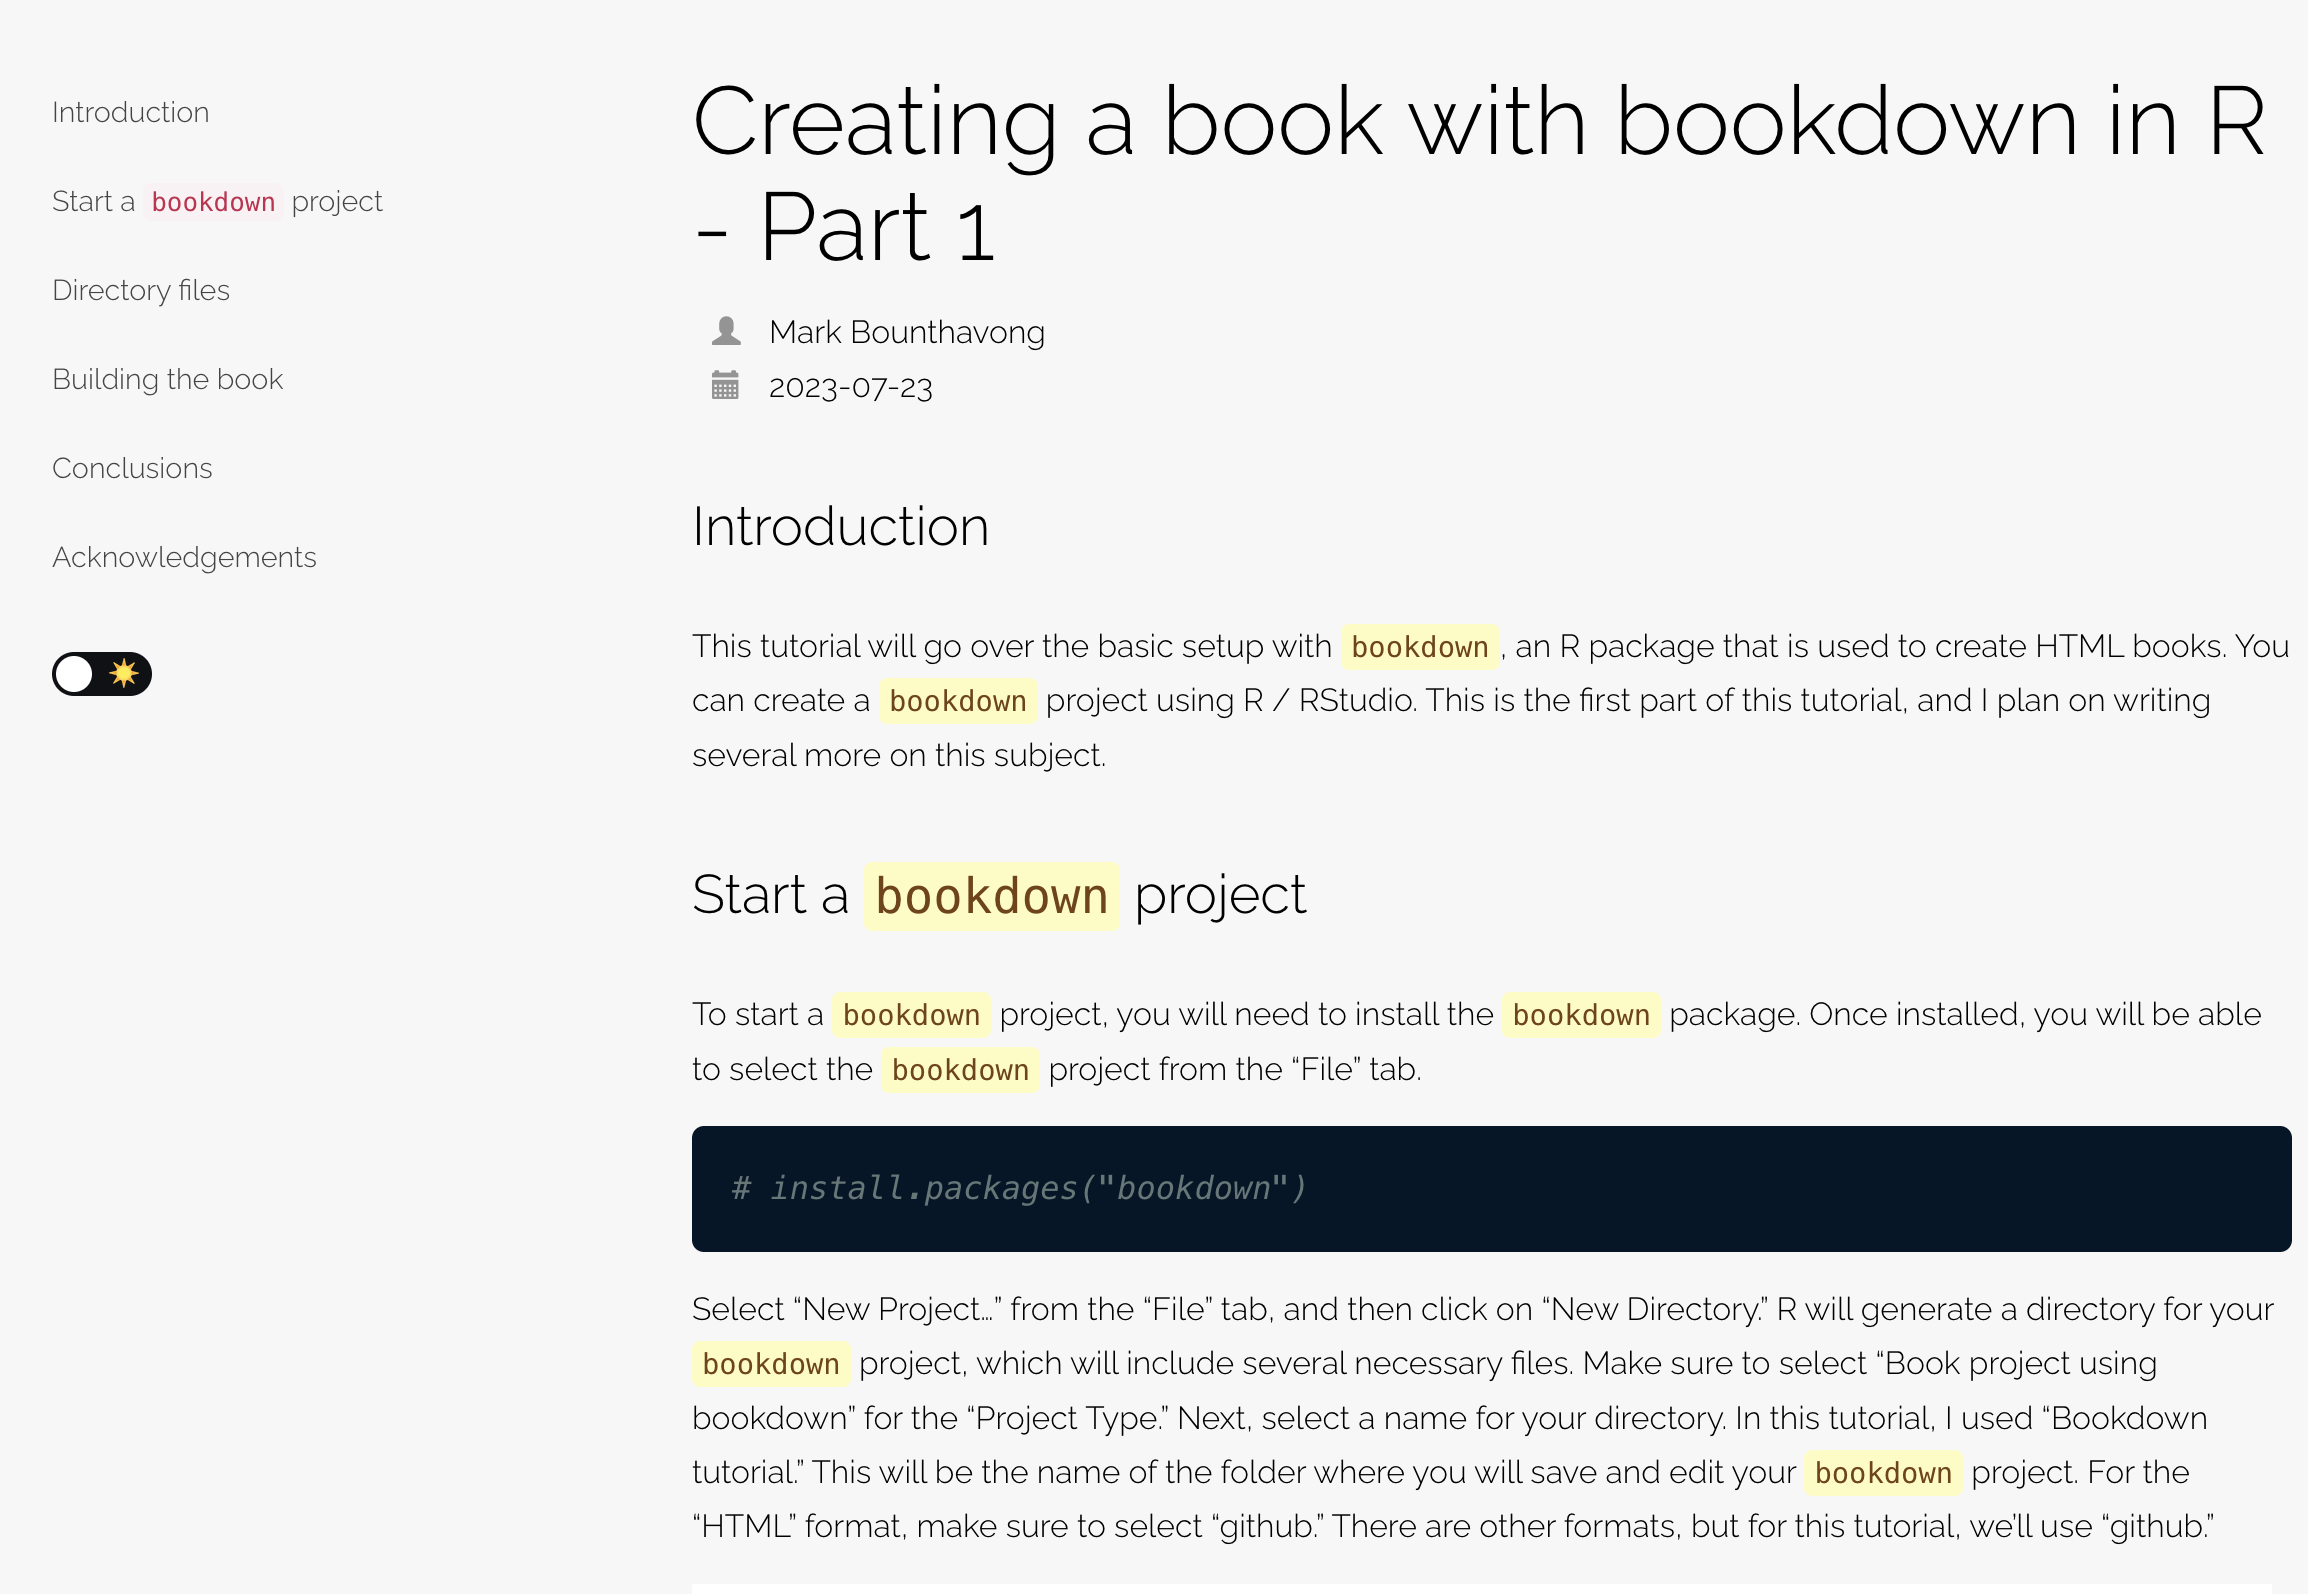
Task: Select "Start a bookdown project" in the sidebar
Action: pyautogui.click(x=216, y=201)
